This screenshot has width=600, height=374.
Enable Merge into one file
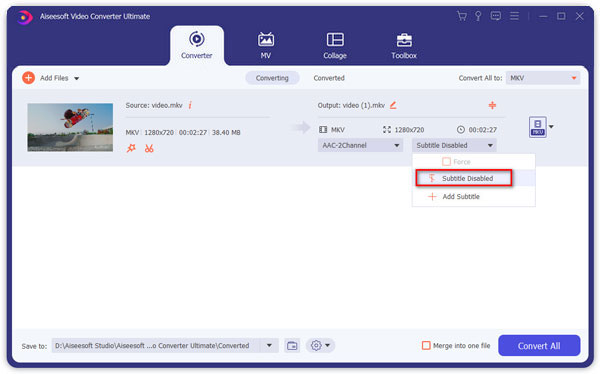pos(426,346)
